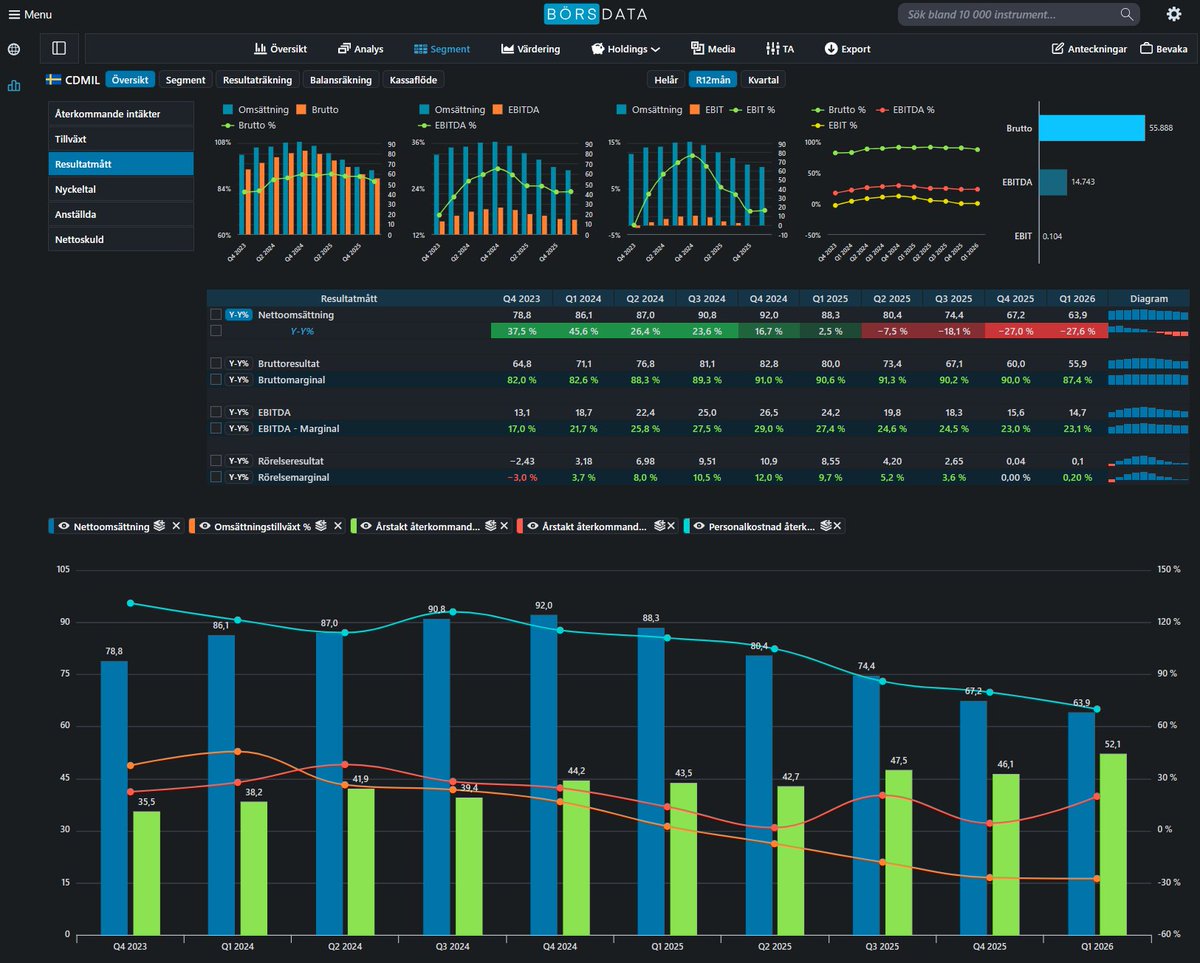Open Nettoskuld in side list
The image size is (1200, 963).
[121, 239]
